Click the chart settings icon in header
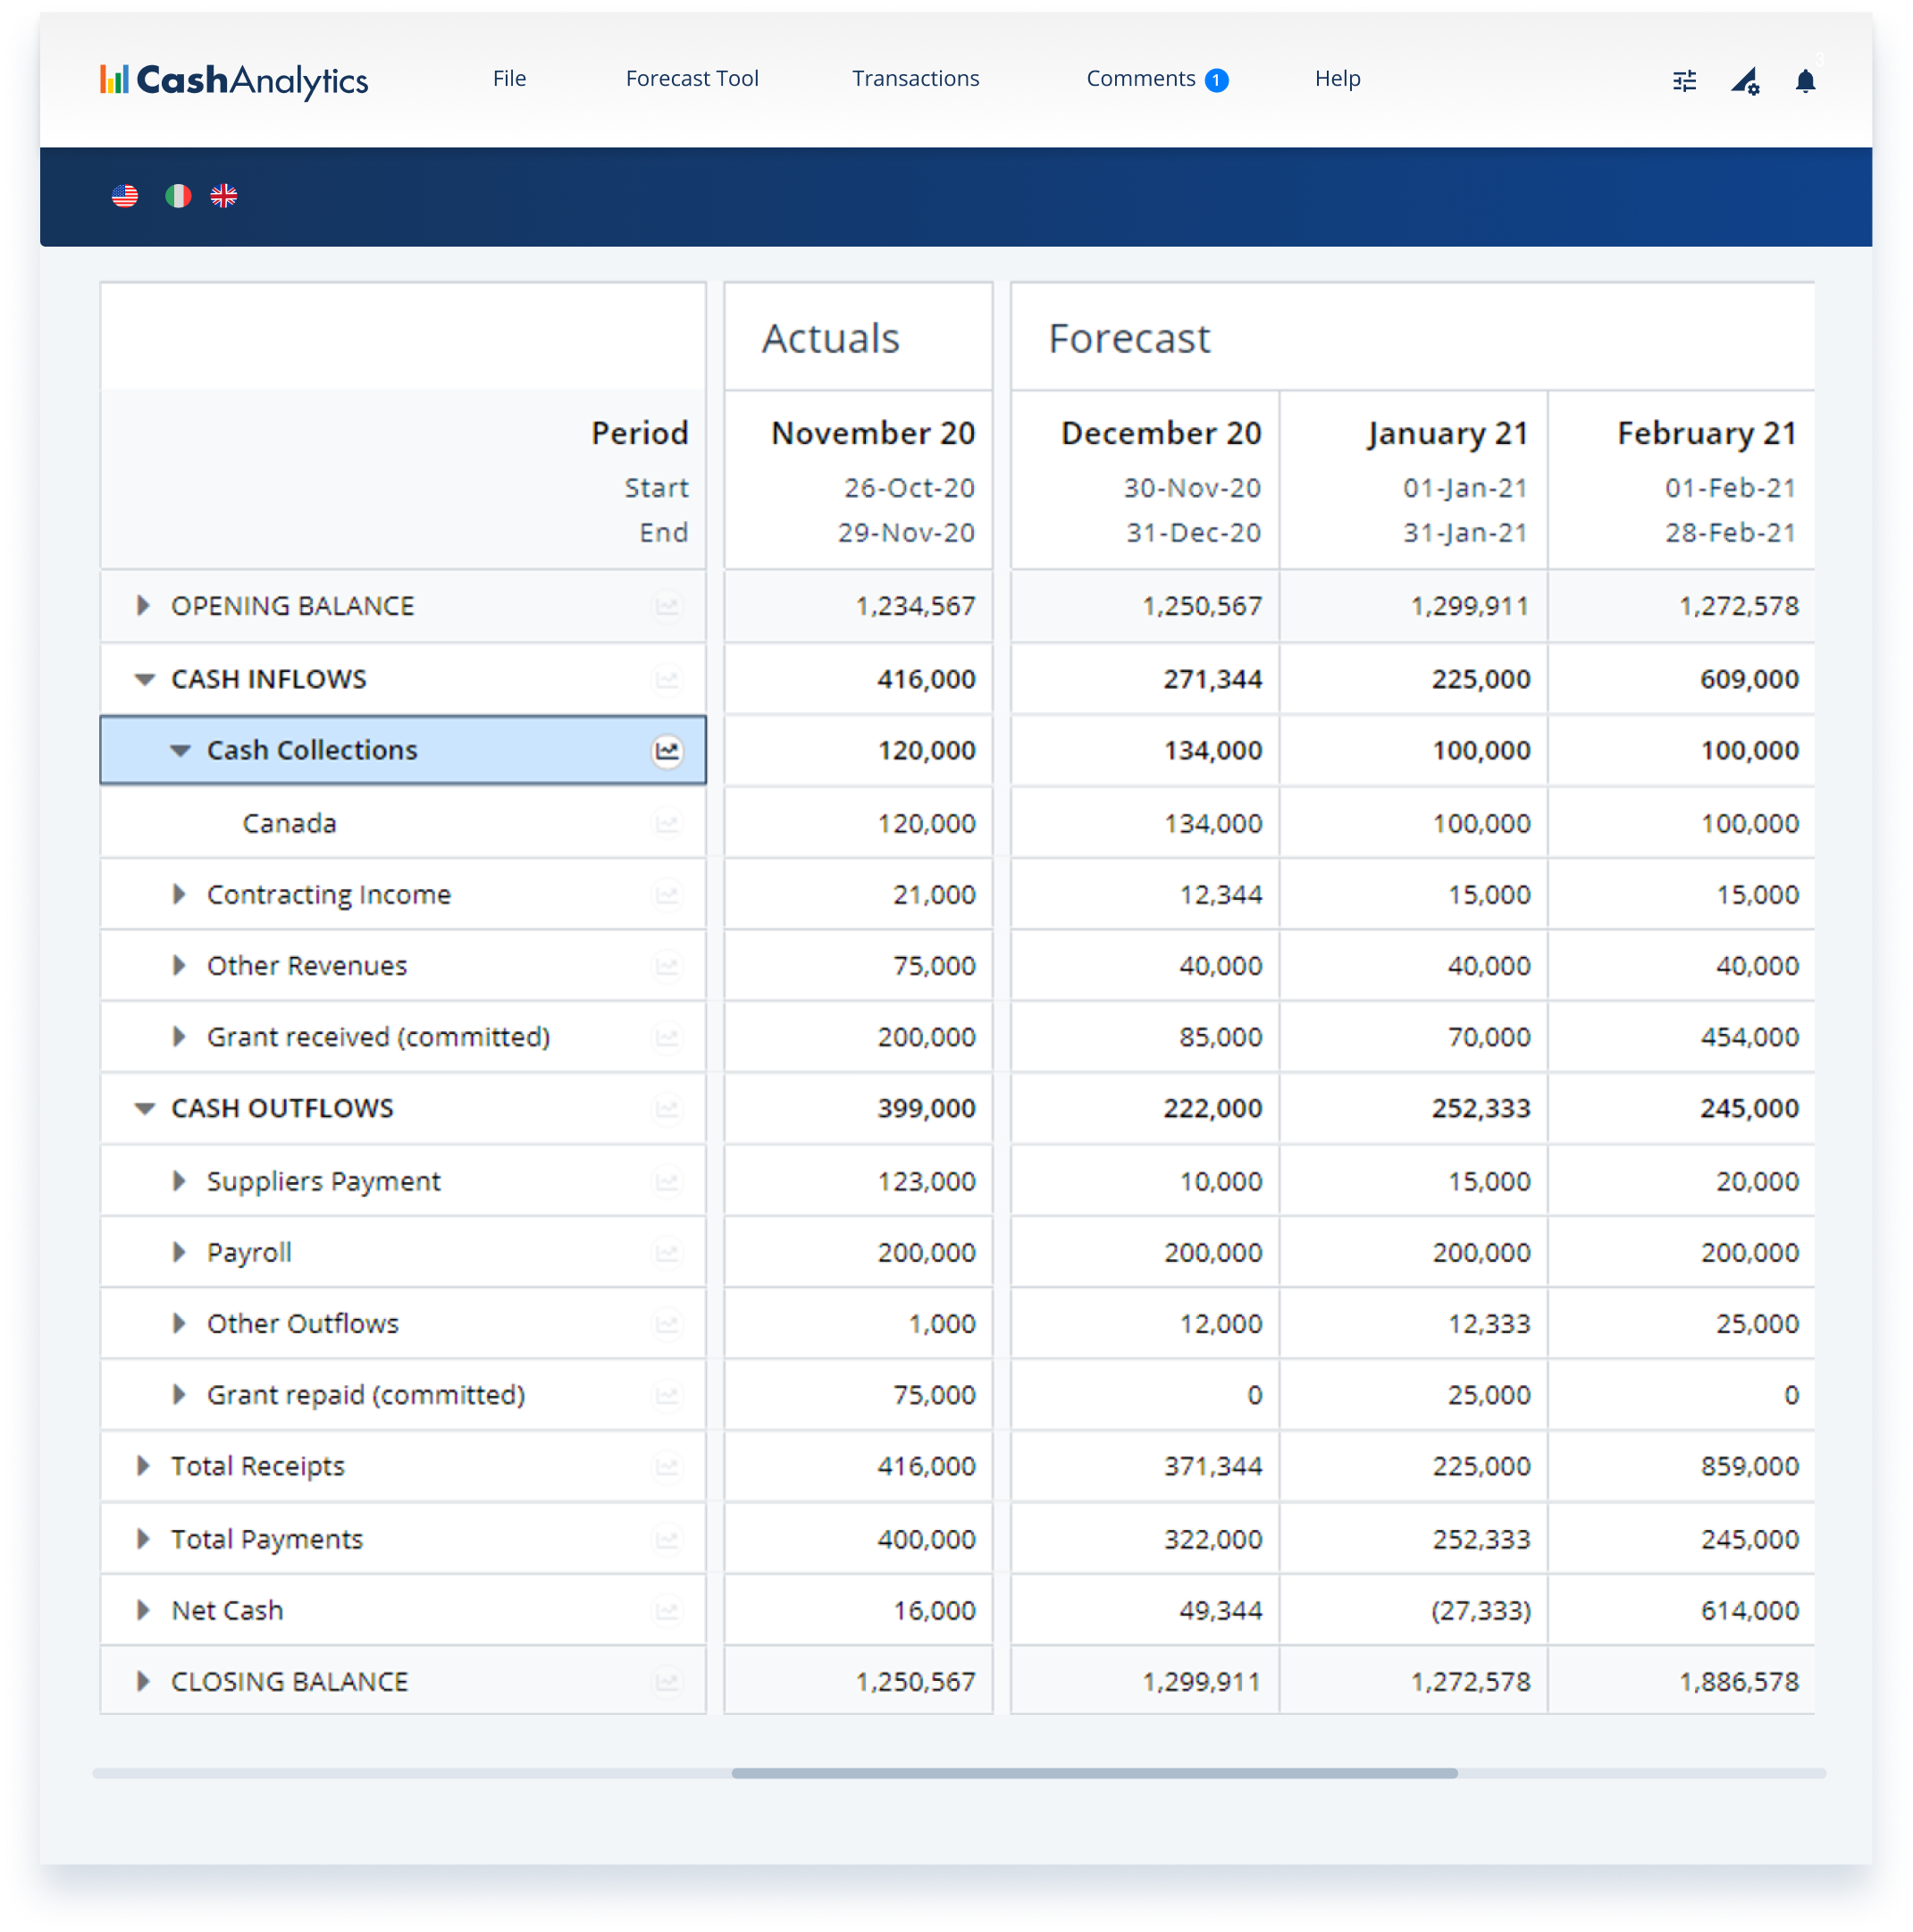1913x1932 pixels. [x=1745, y=81]
